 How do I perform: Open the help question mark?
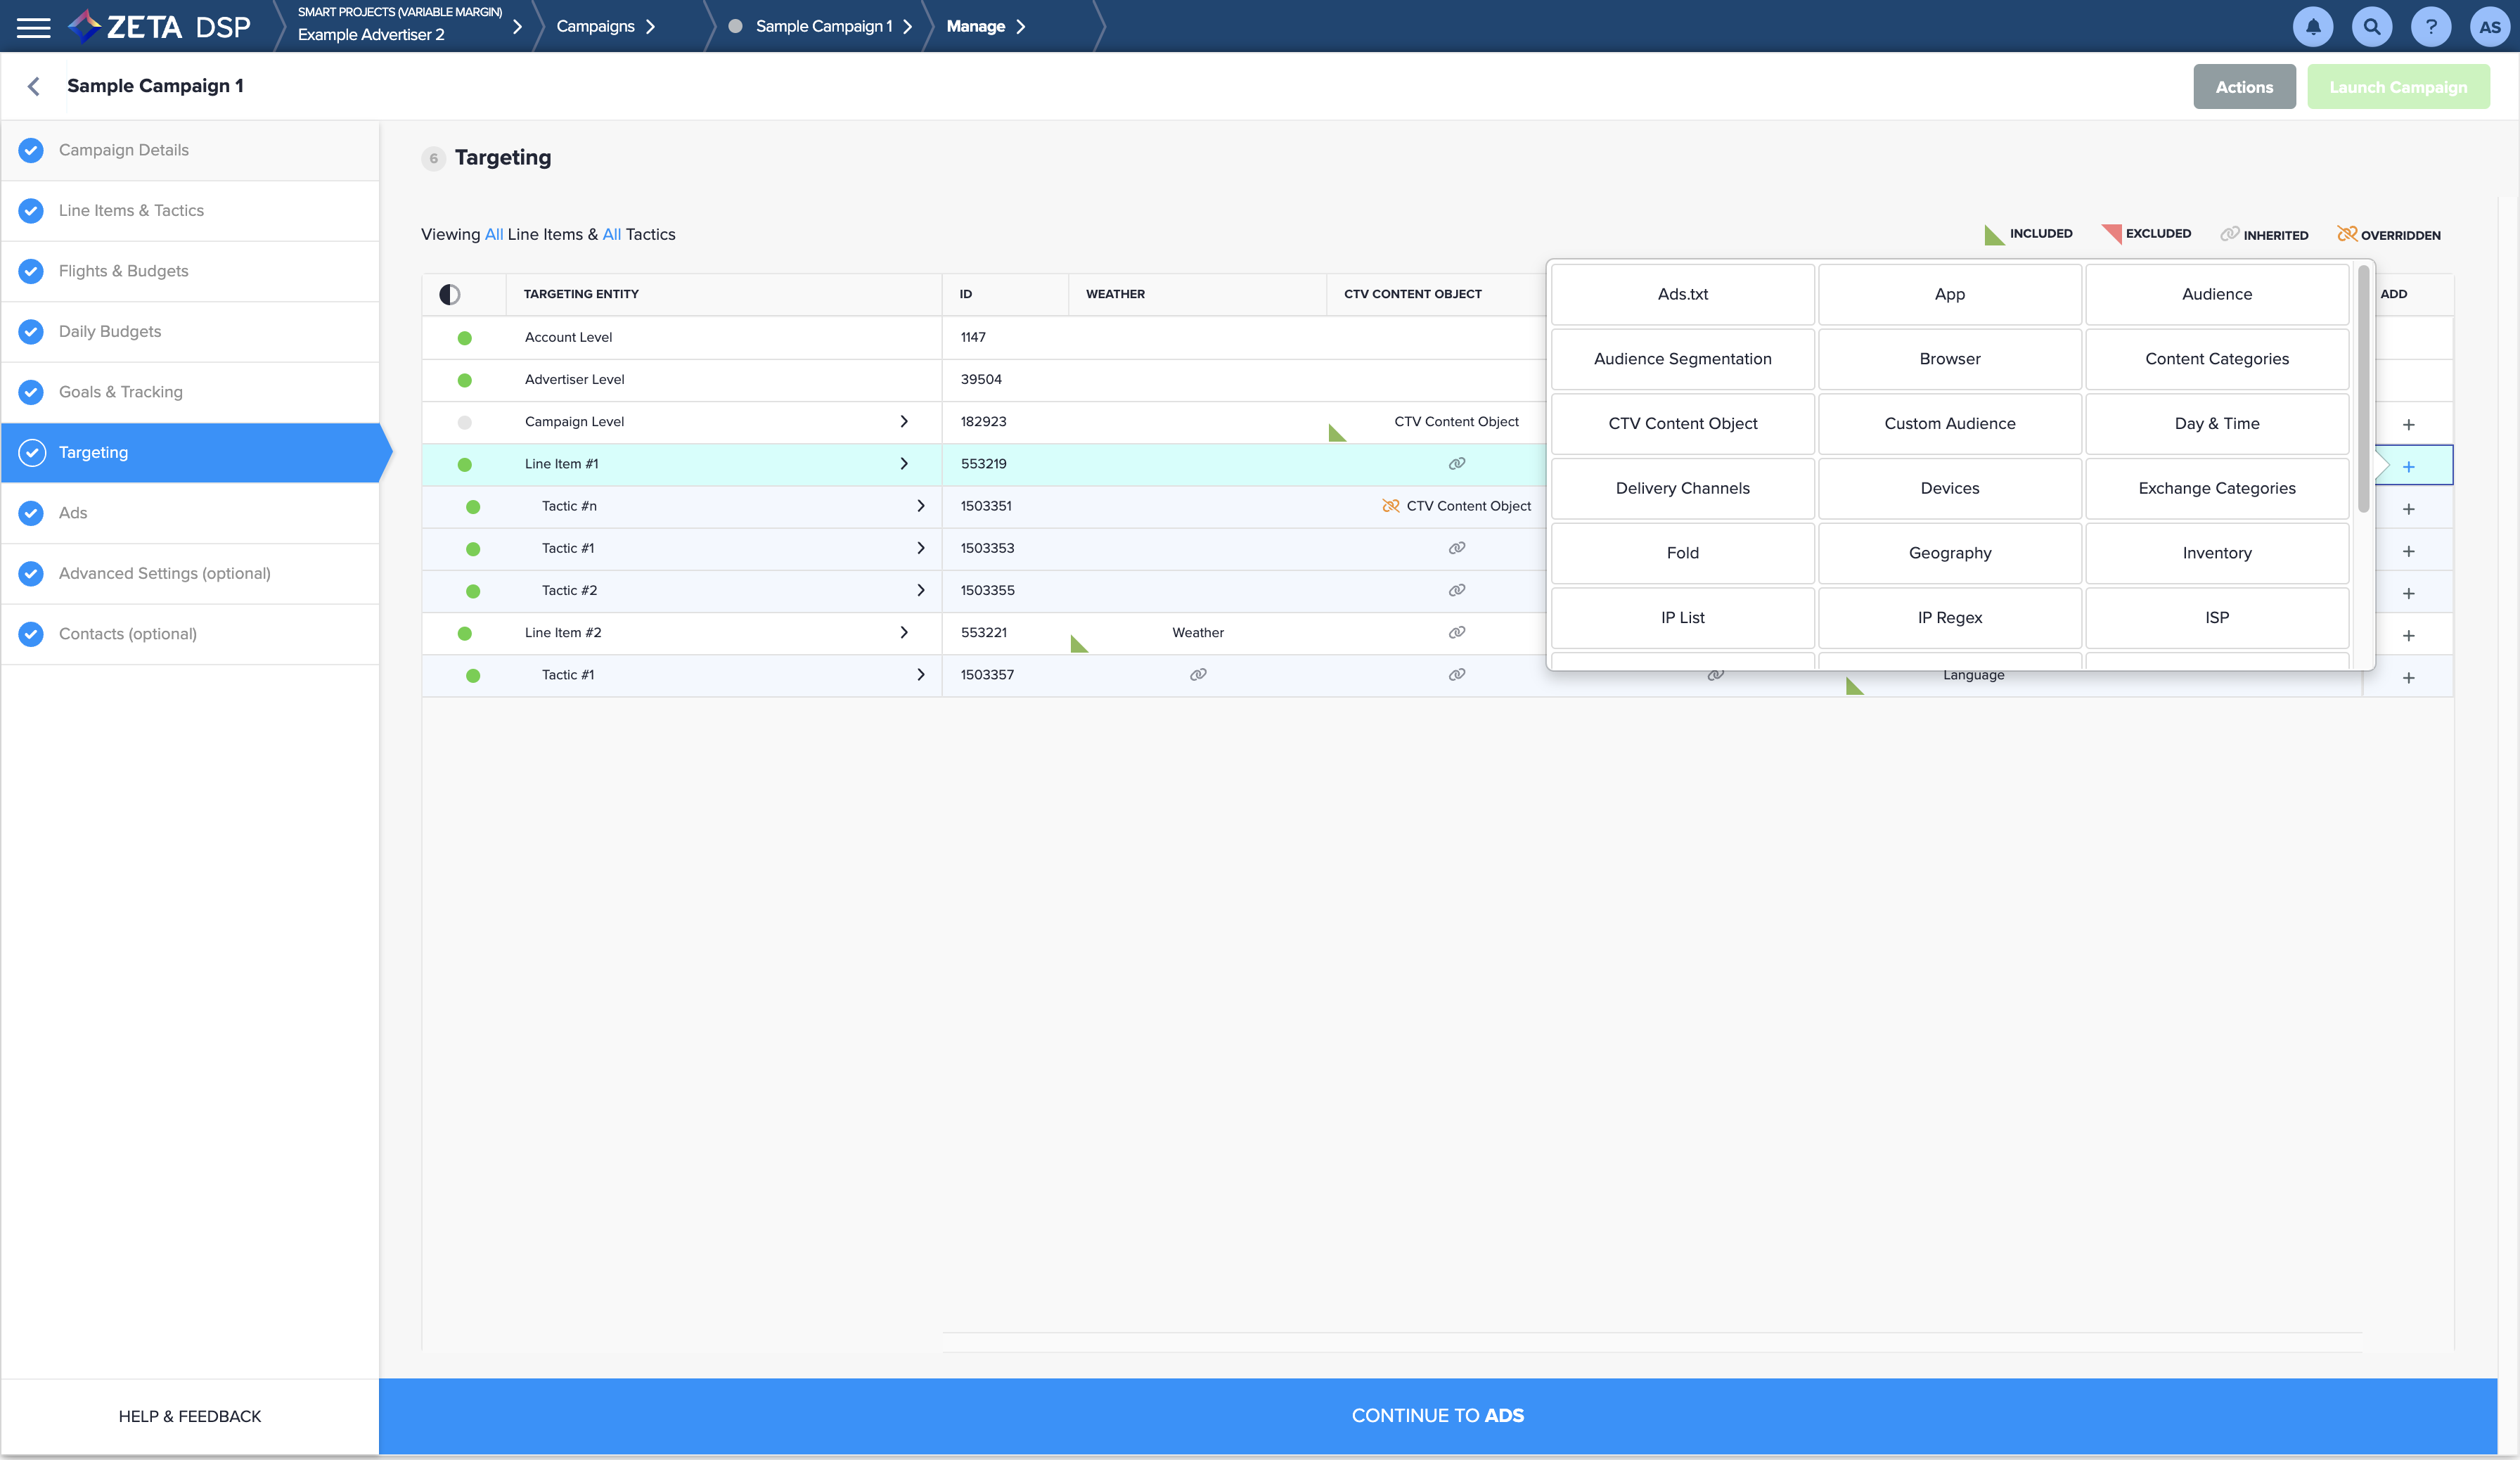click(2431, 27)
